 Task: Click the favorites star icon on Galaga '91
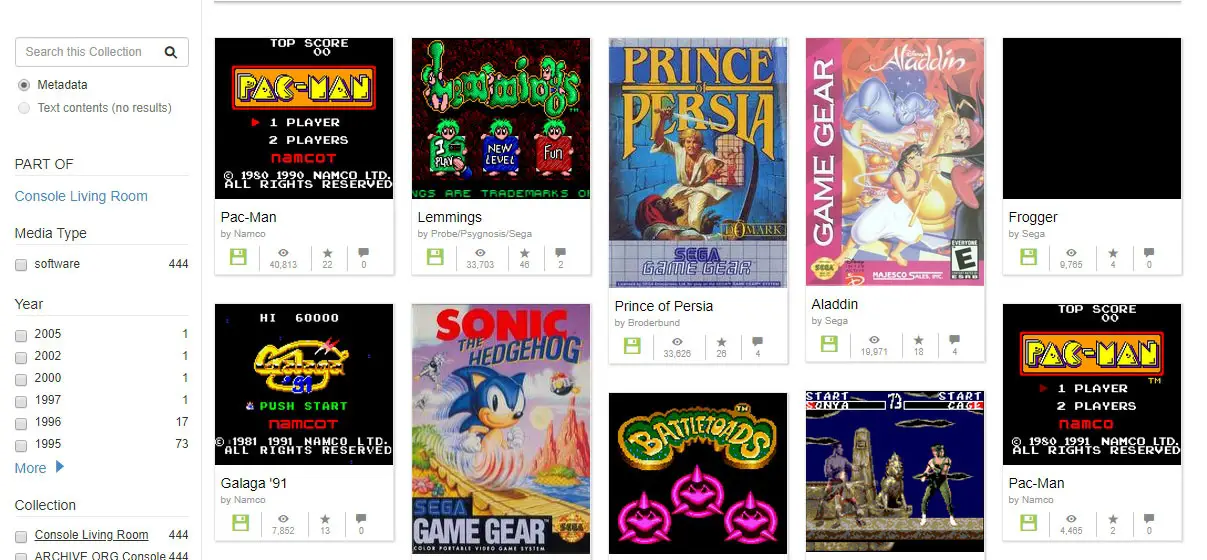325,519
